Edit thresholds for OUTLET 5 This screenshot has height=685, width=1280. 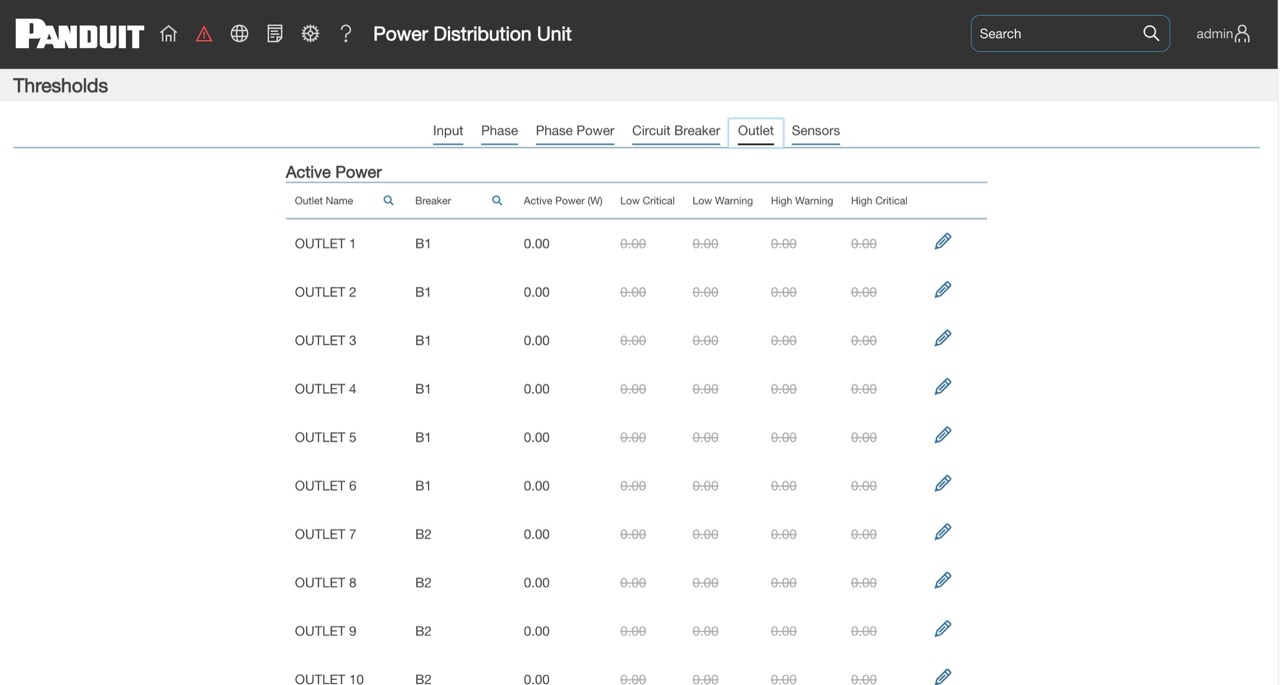click(x=943, y=435)
